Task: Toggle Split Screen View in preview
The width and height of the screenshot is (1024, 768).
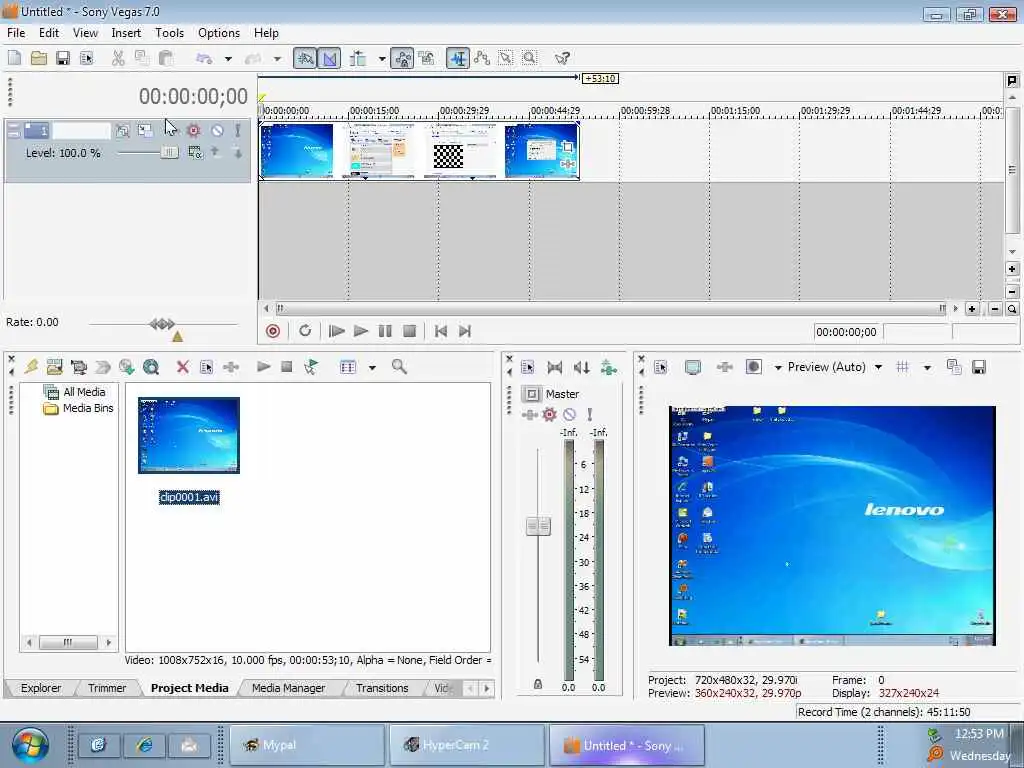Action: point(753,367)
